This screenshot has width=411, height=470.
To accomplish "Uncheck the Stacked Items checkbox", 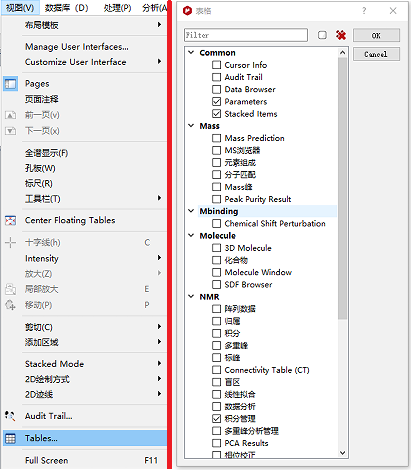I will tap(216, 114).
